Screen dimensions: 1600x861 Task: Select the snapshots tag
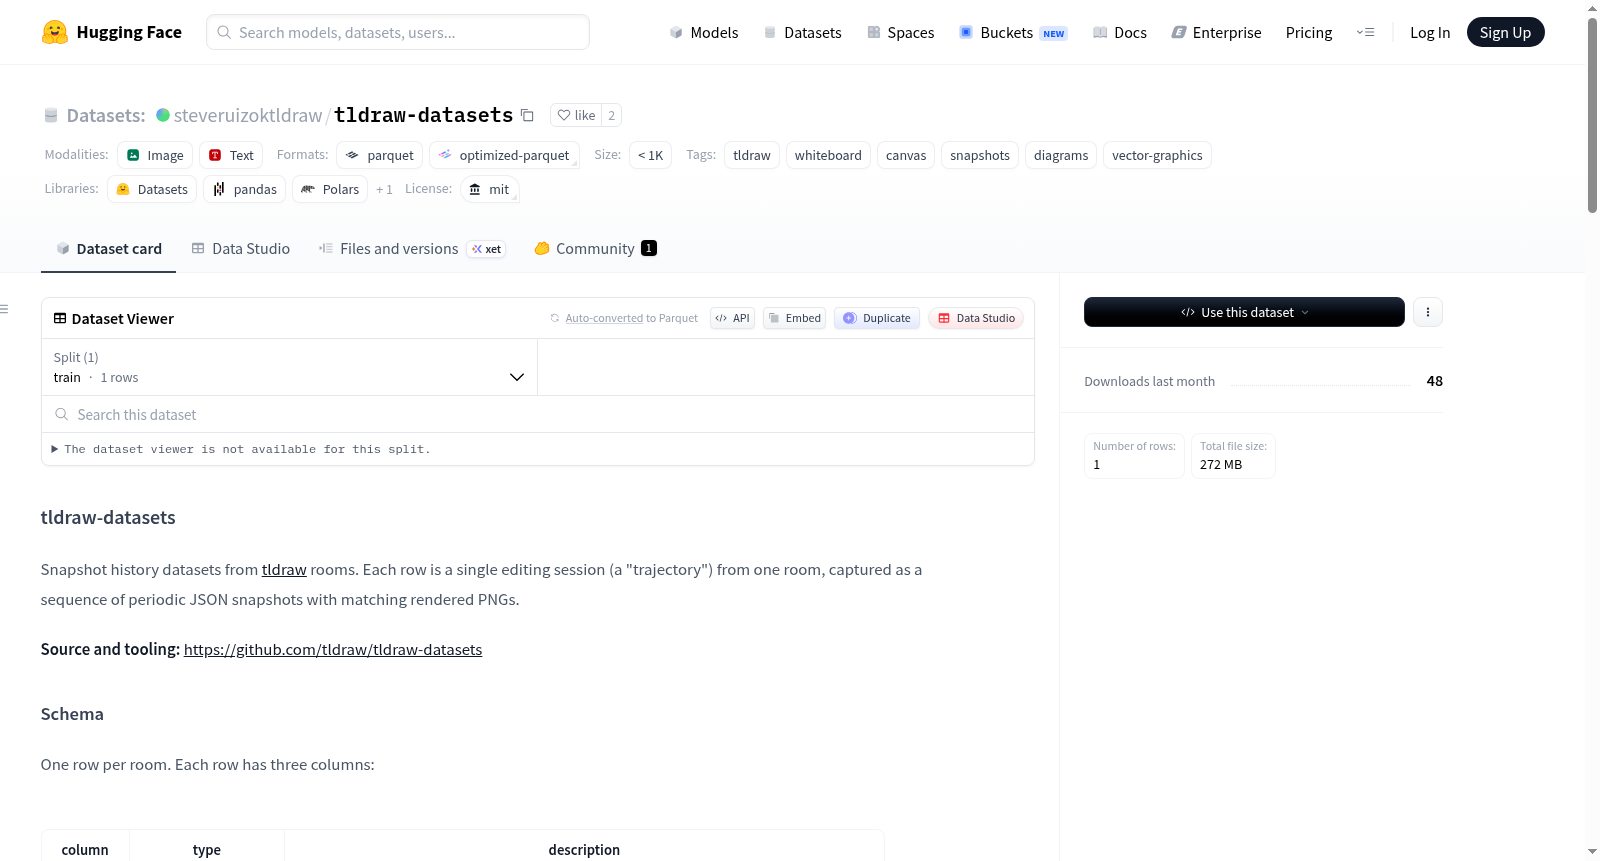[980, 155]
